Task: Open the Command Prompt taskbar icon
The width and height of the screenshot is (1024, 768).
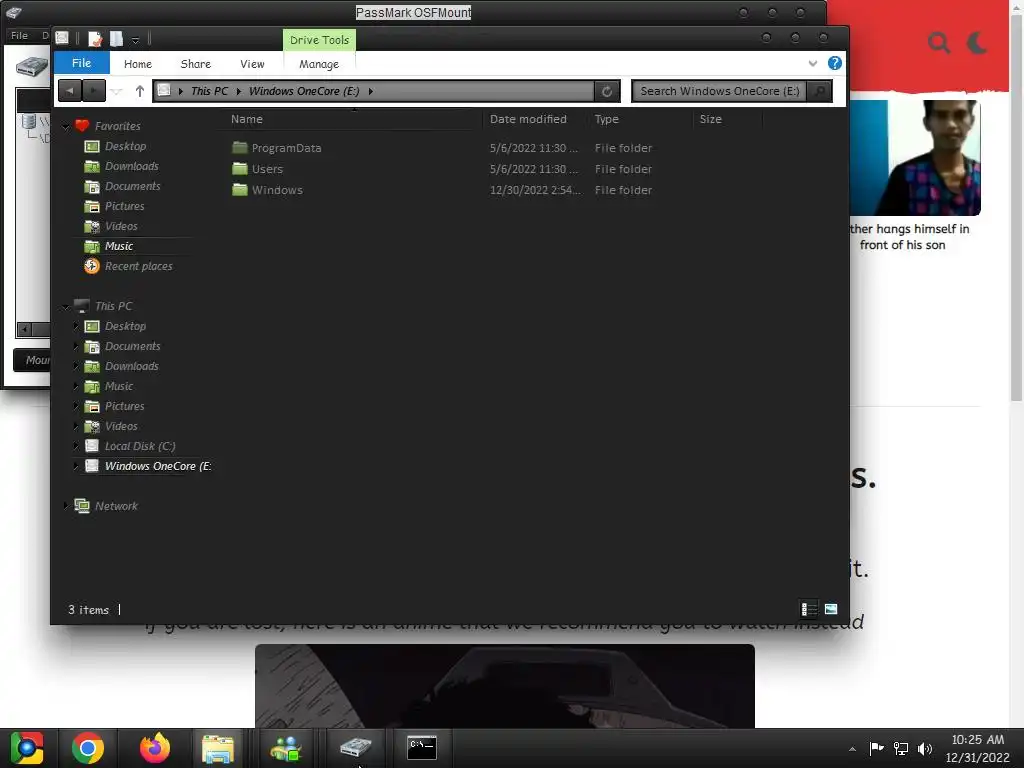Action: pyautogui.click(x=421, y=748)
